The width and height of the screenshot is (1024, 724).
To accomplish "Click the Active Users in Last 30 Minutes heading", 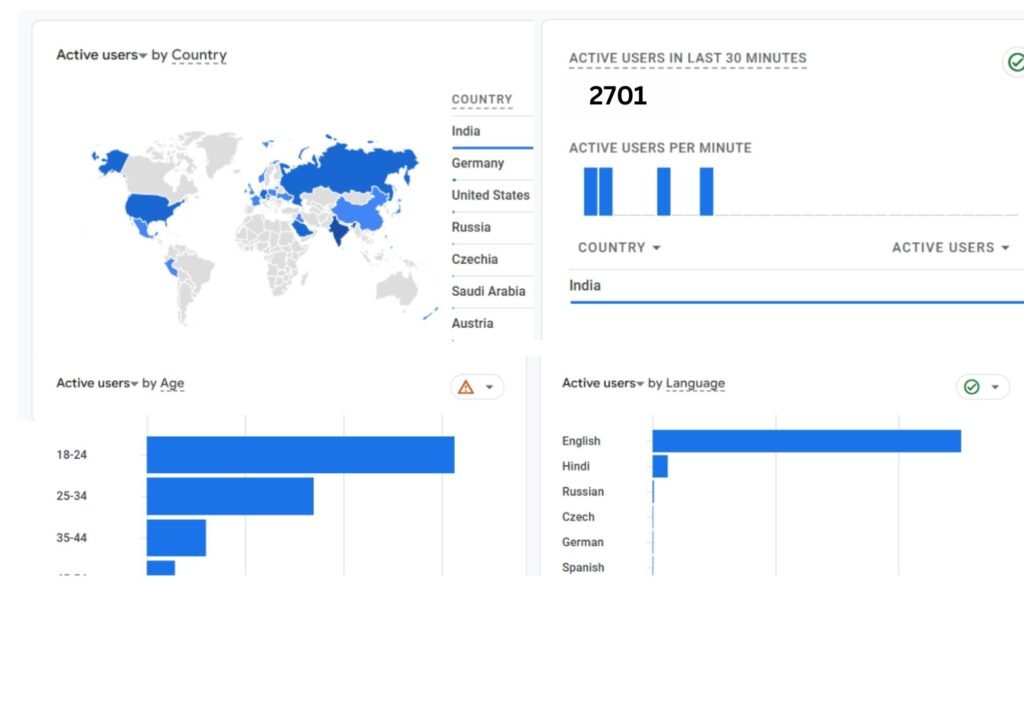I will coord(687,58).
